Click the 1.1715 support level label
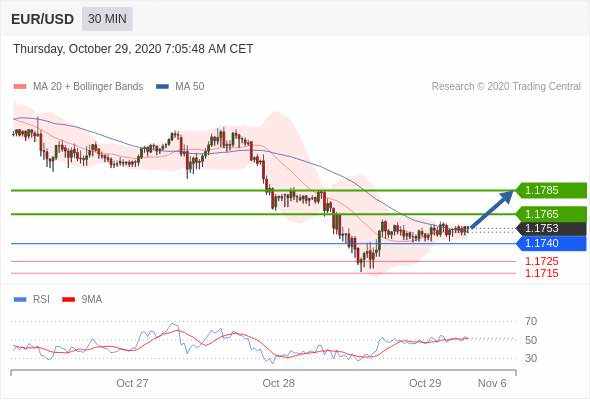Viewport: 590px width, 400px height. (542, 273)
